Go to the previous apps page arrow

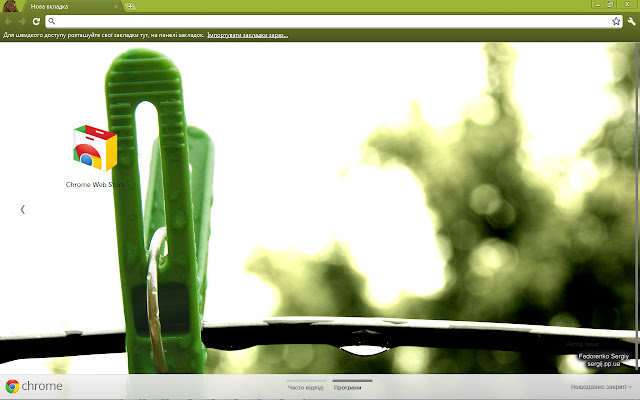click(x=22, y=209)
